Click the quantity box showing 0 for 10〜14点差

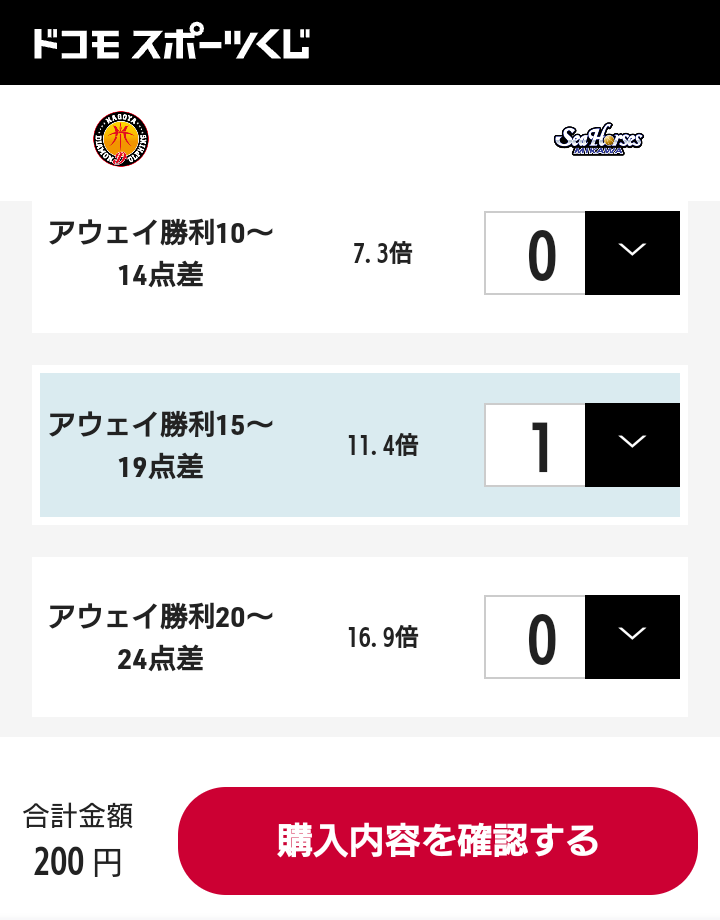pyautogui.click(x=536, y=254)
